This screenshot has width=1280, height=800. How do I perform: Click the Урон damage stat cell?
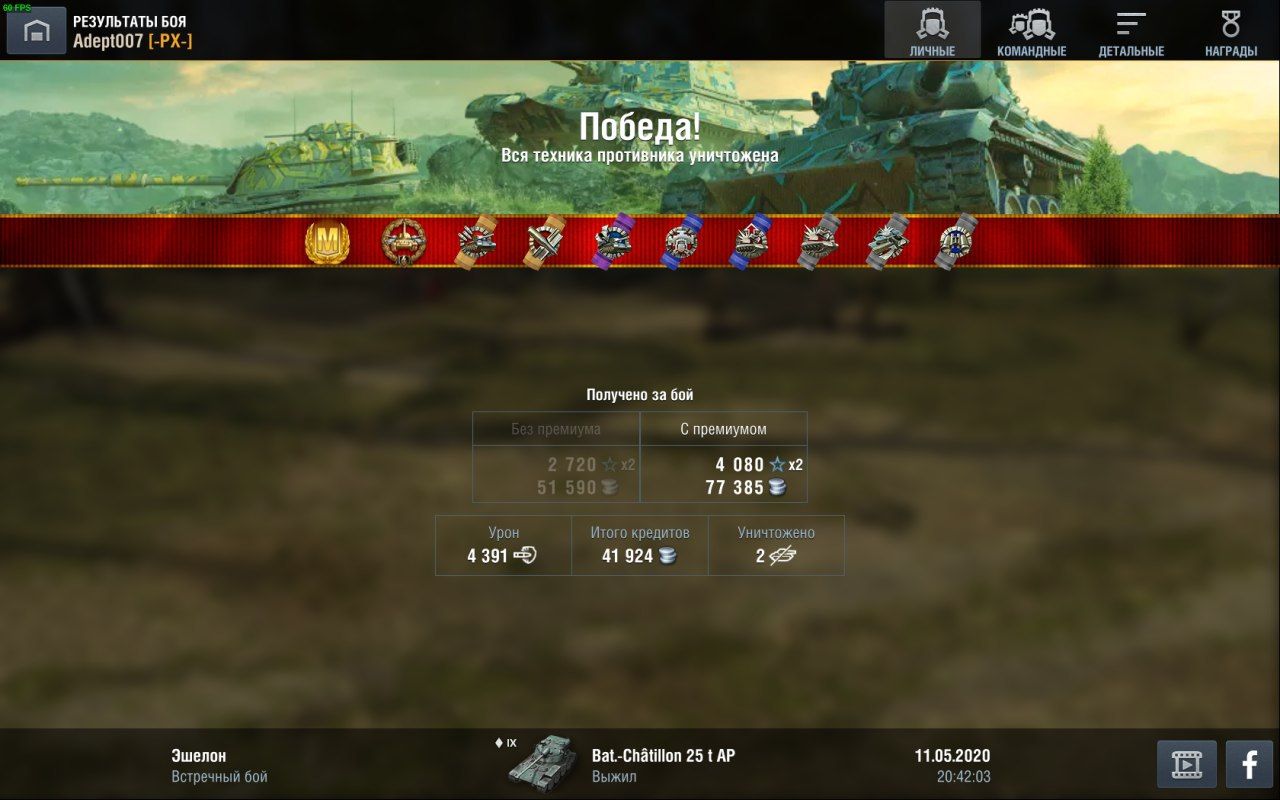click(x=503, y=545)
